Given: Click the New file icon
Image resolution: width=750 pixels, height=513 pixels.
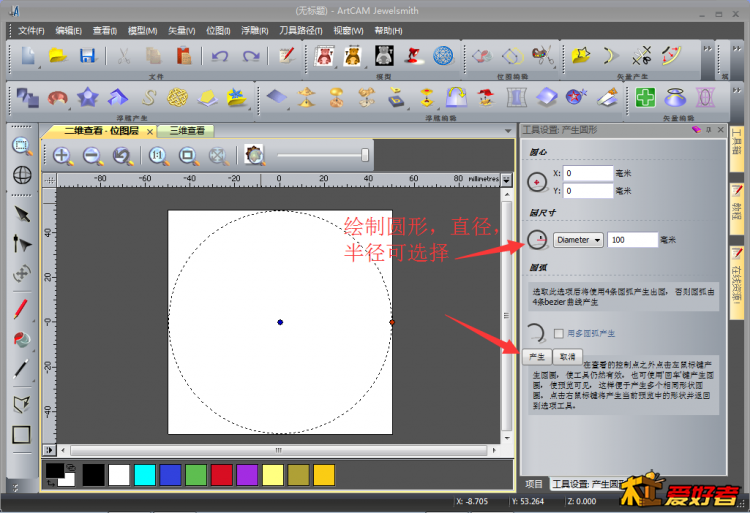Looking at the screenshot, I should [28, 56].
